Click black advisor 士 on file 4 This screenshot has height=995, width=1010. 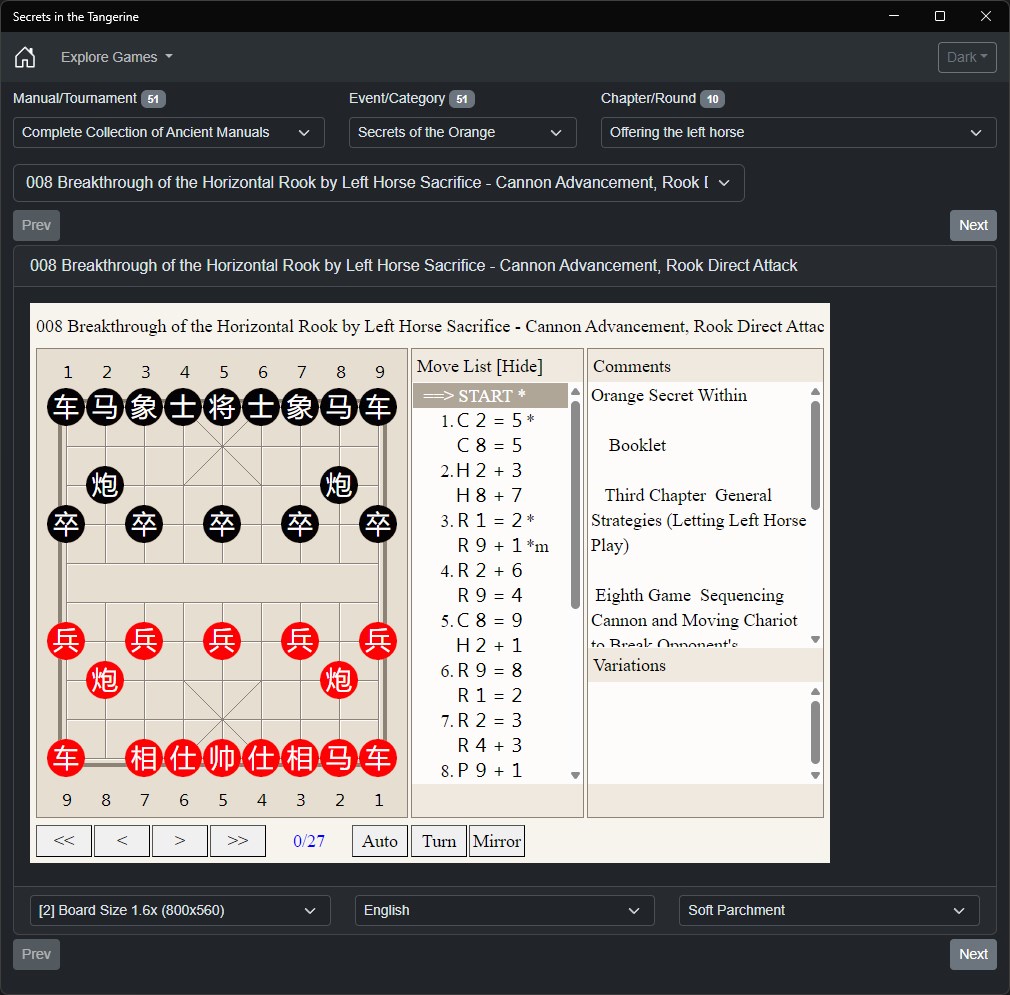tap(184, 408)
